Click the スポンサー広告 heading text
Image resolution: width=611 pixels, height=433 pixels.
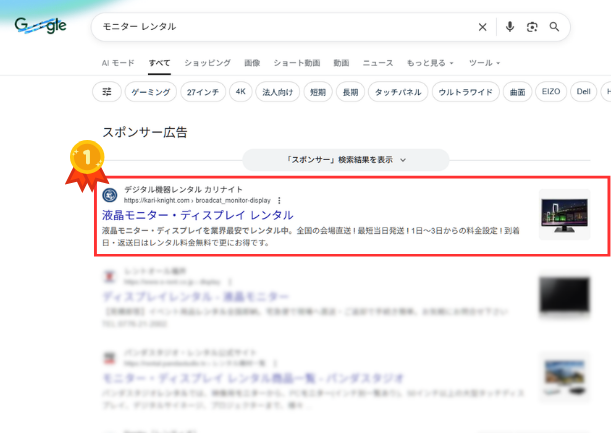145,132
